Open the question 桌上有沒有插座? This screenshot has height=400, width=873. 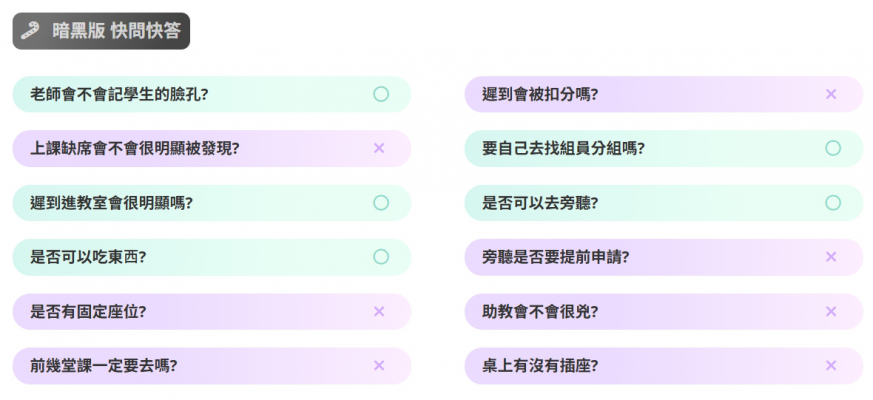point(540,366)
